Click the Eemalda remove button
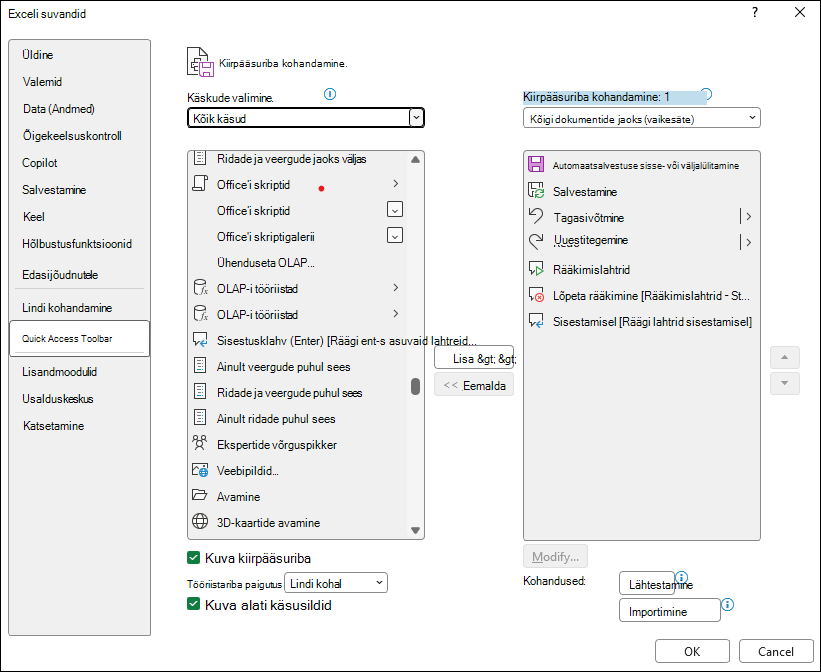Viewport: 821px width, 672px height. click(474, 385)
